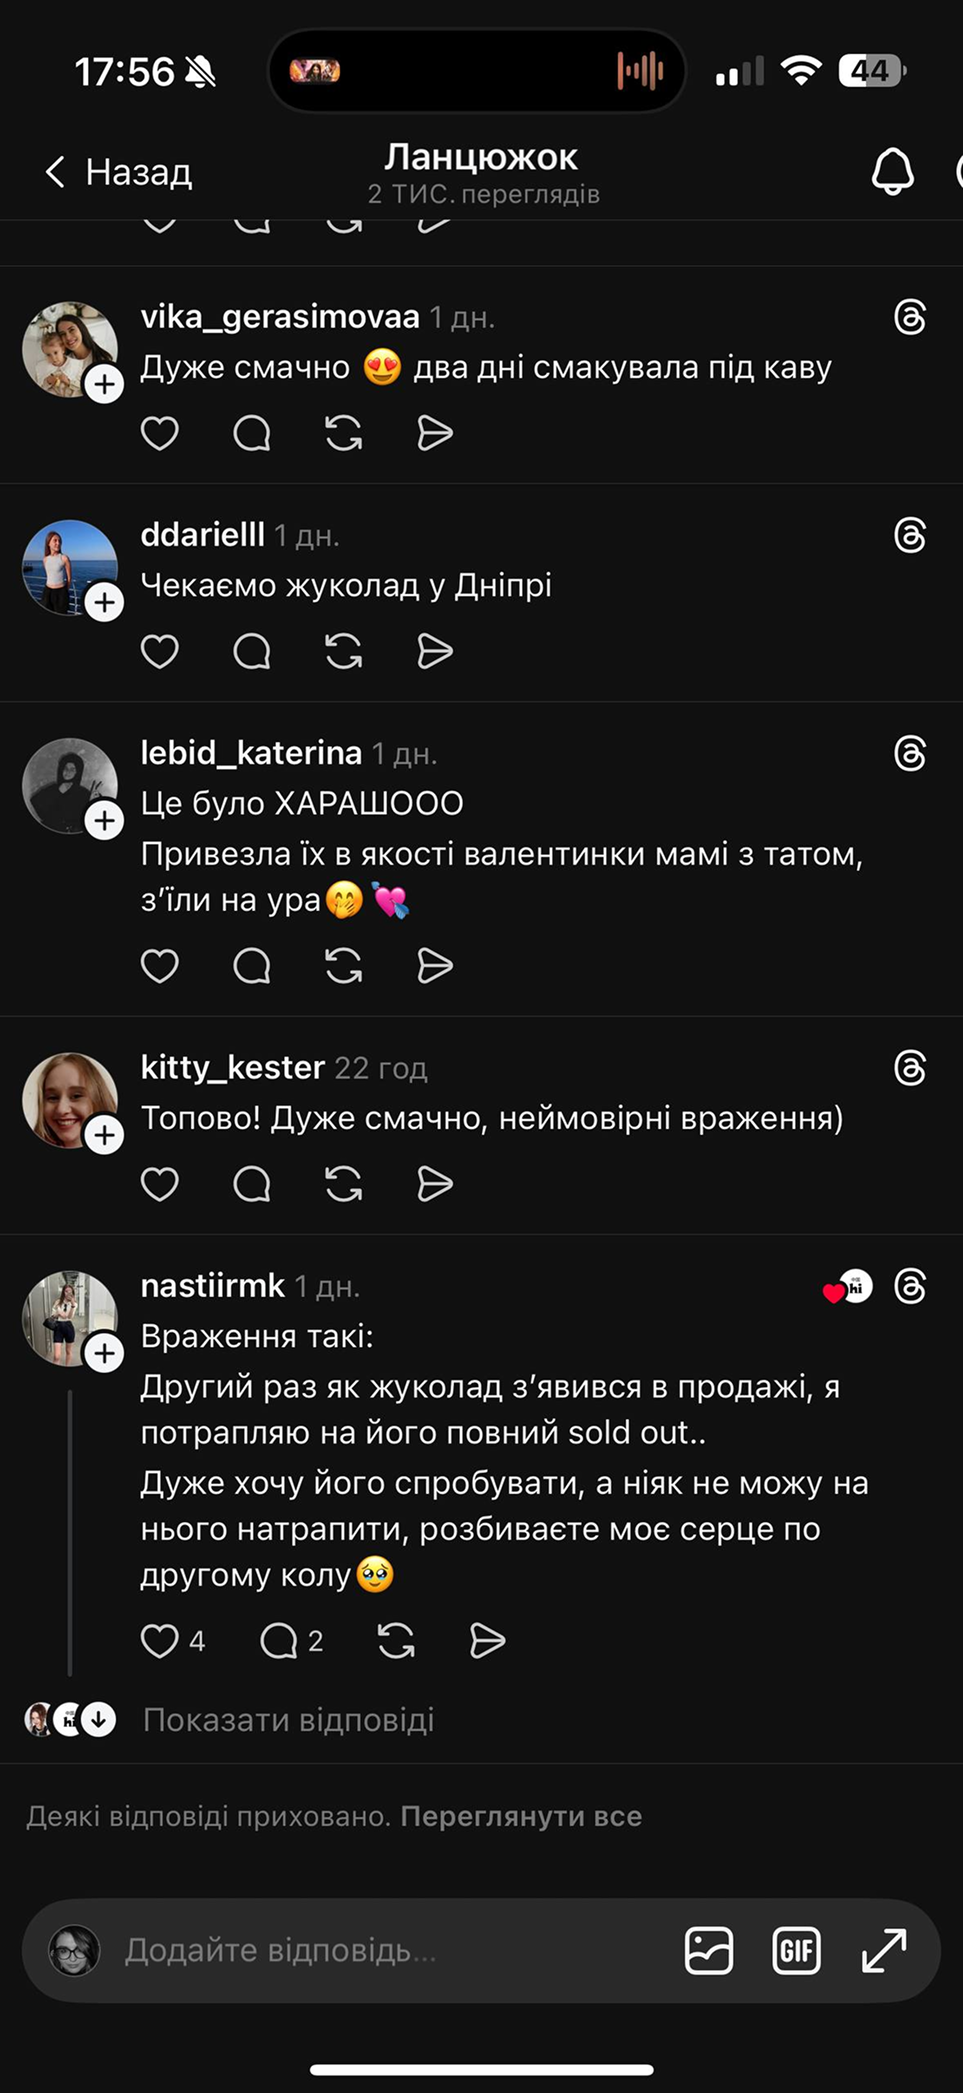Screen dimensions: 963x2093
Task: Reply to ddarielll's comment
Action: click(252, 651)
